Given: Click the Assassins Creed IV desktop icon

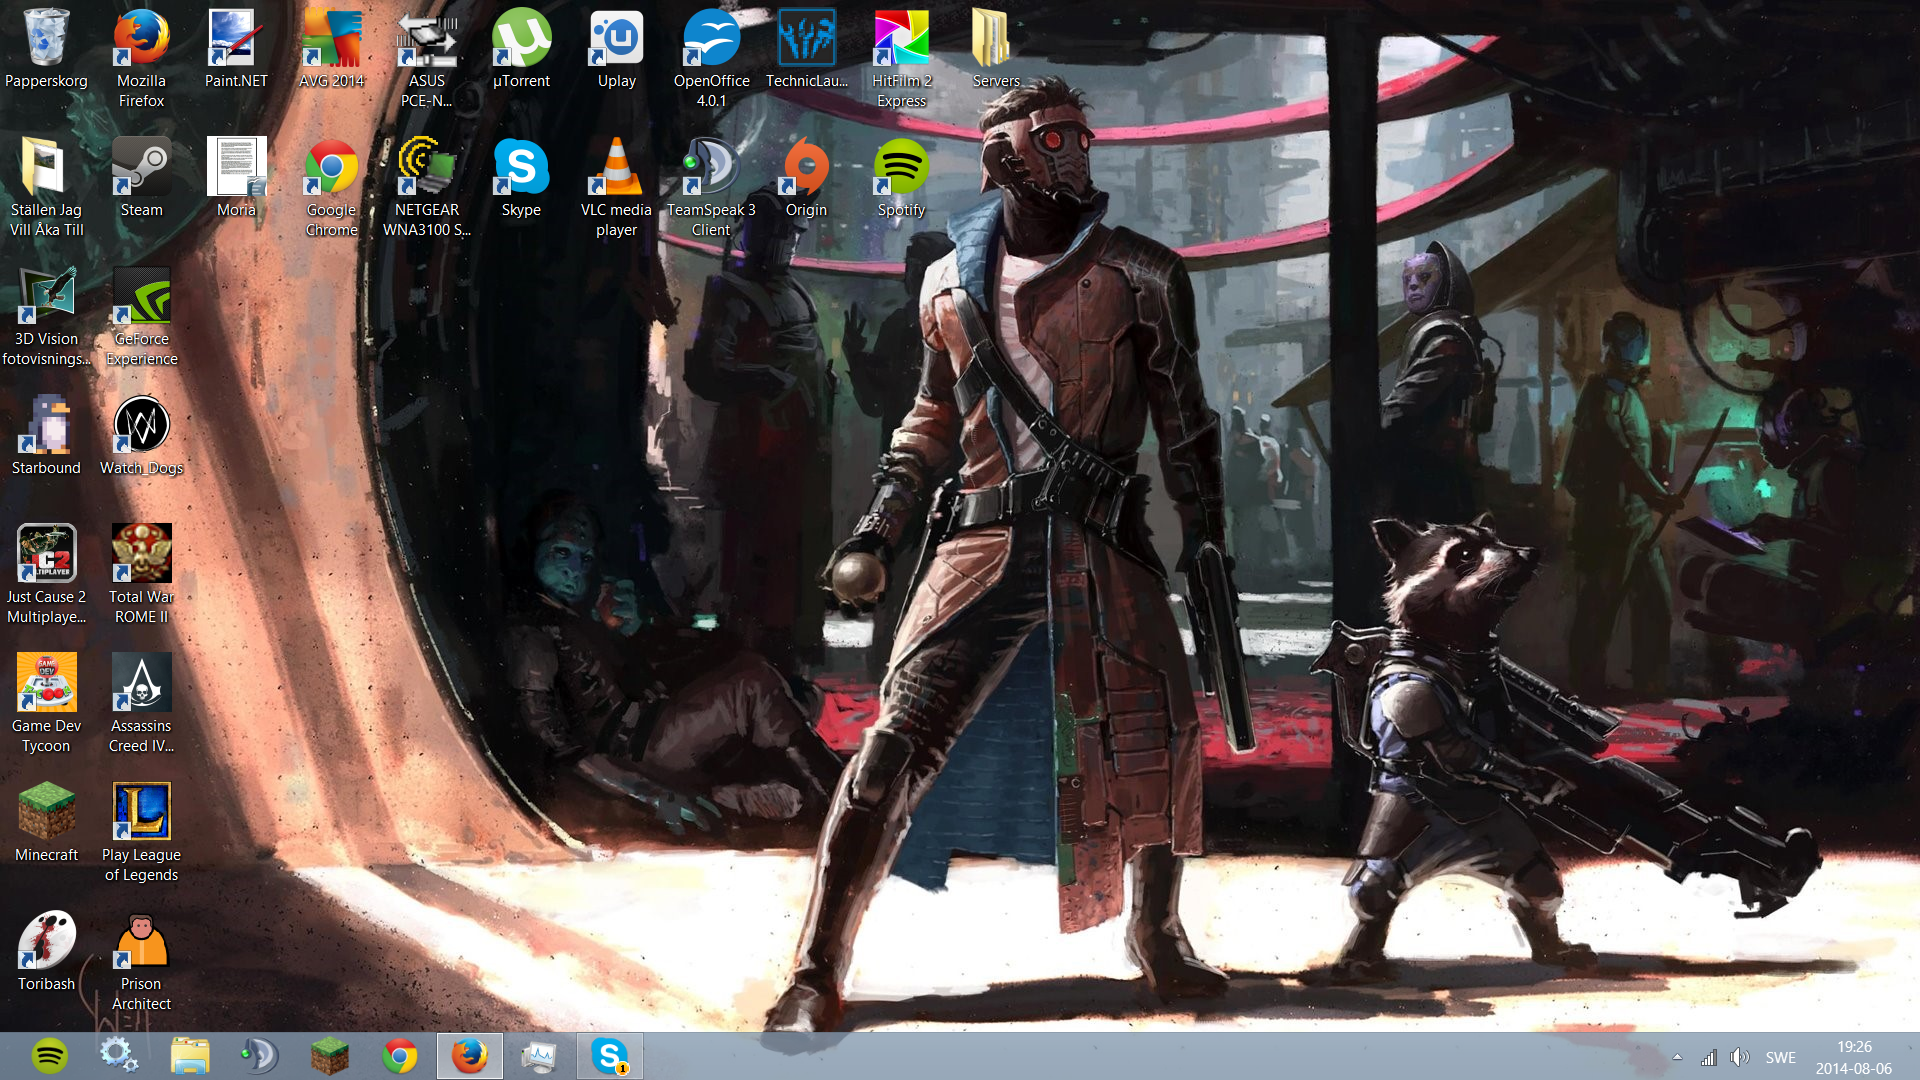Looking at the screenshot, I should 141,703.
